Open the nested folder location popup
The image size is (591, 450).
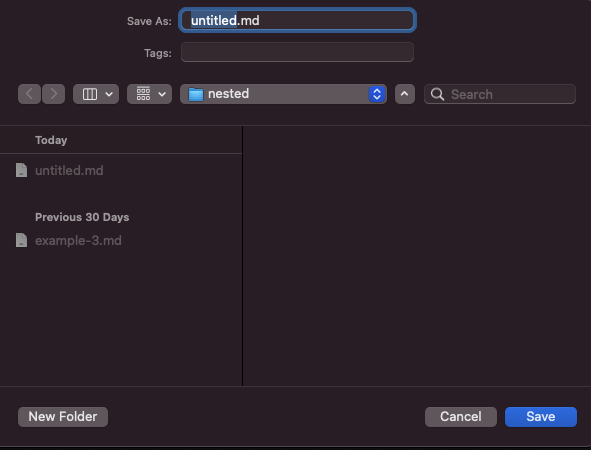(x=283, y=94)
